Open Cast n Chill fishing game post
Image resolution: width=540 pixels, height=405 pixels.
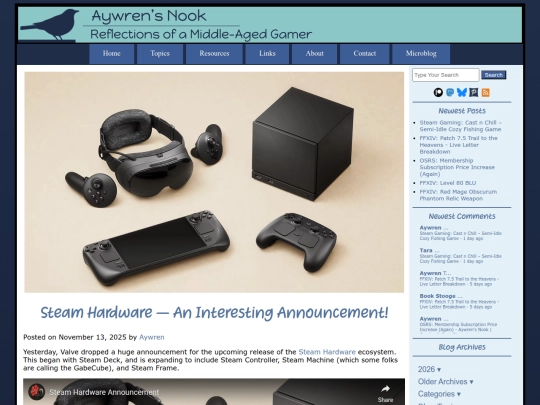tap(460, 126)
